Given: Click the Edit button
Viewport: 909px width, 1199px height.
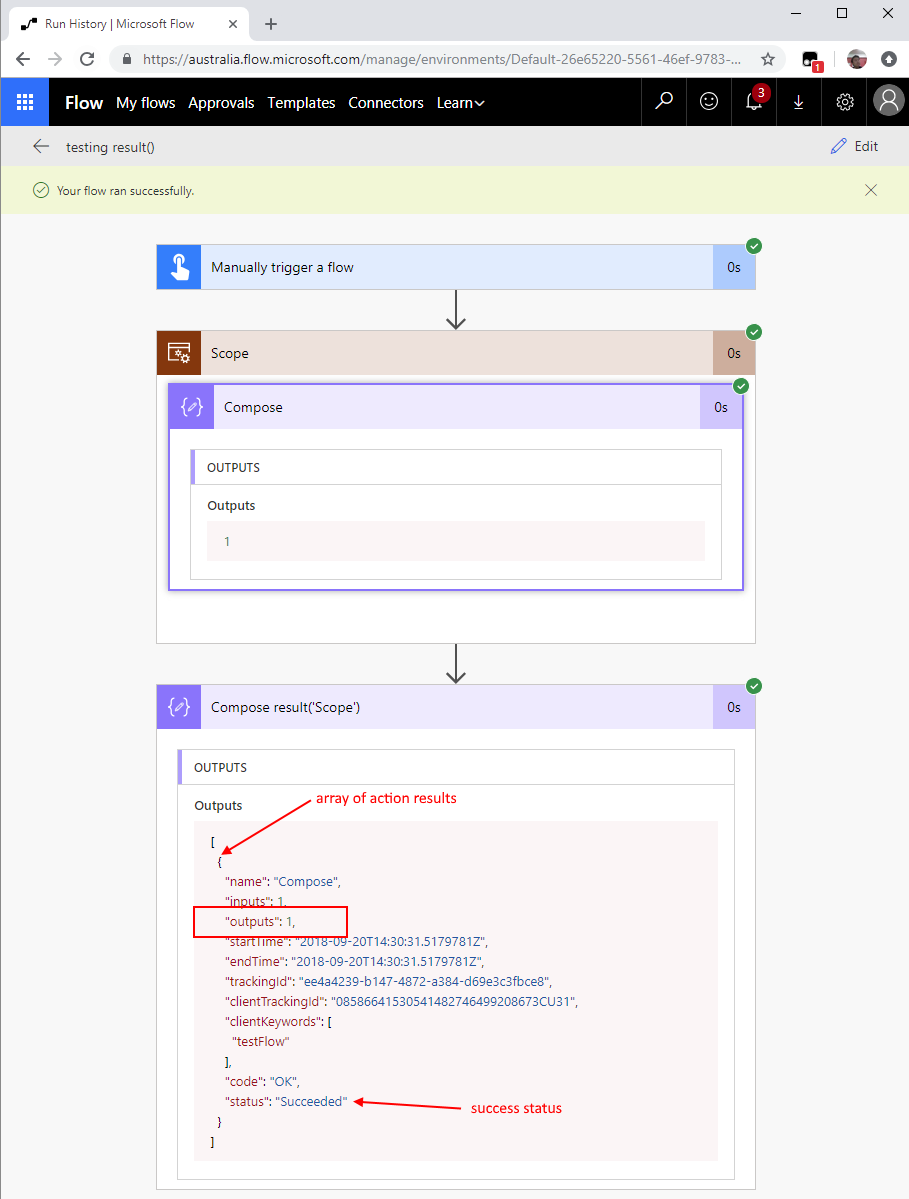Looking at the screenshot, I should (854, 147).
